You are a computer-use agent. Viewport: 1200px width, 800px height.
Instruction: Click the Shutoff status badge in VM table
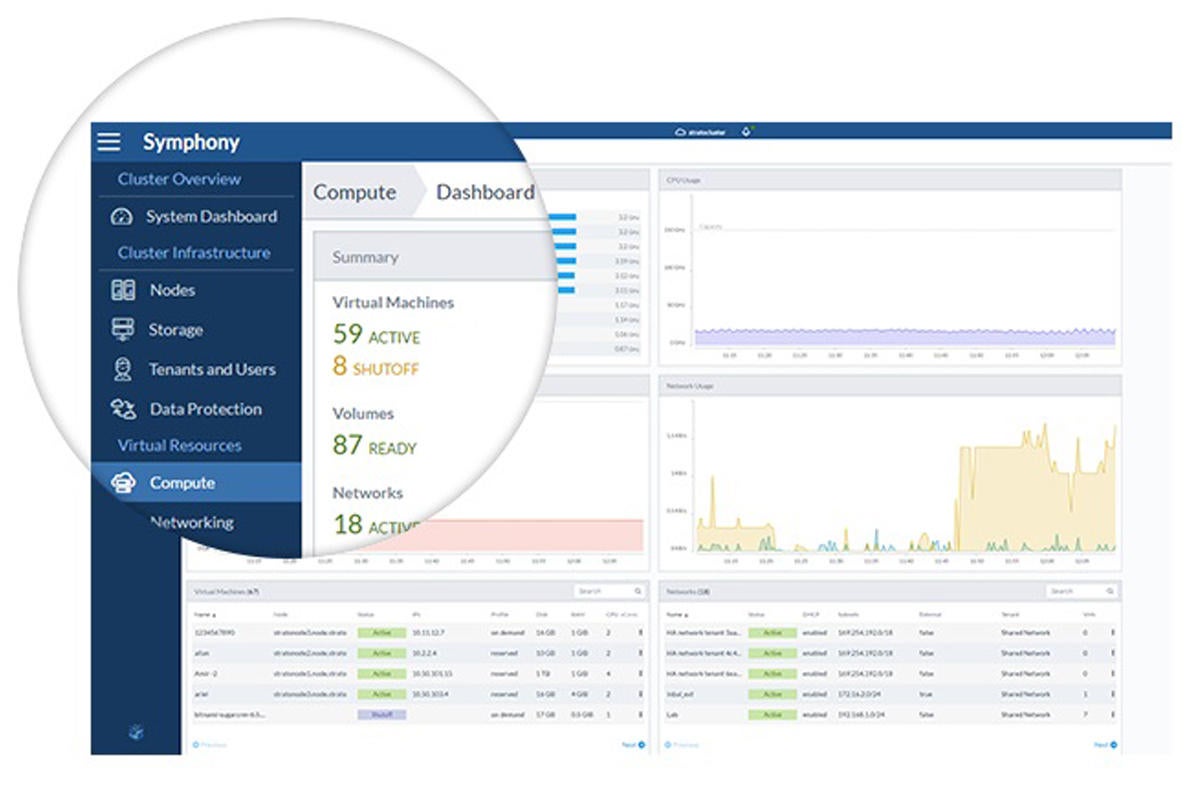point(381,715)
